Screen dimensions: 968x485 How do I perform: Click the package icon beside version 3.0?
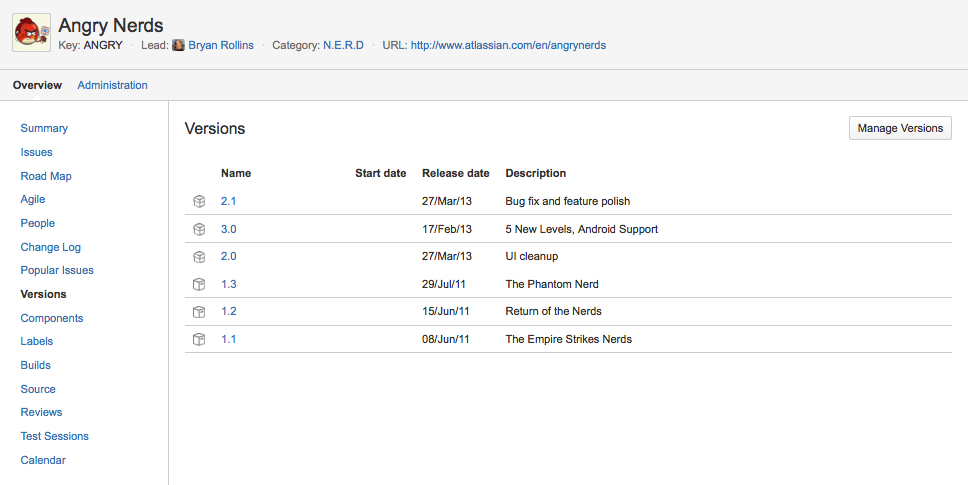point(199,229)
